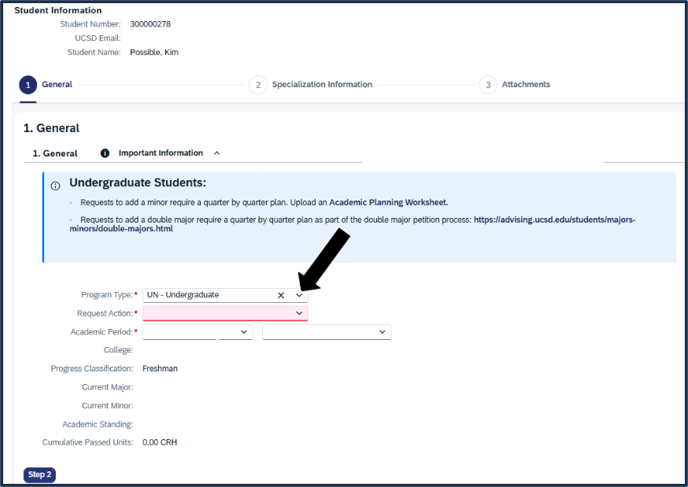Click the Academic Standing label
Screen dimensions: 688x487
click(x=98, y=424)
